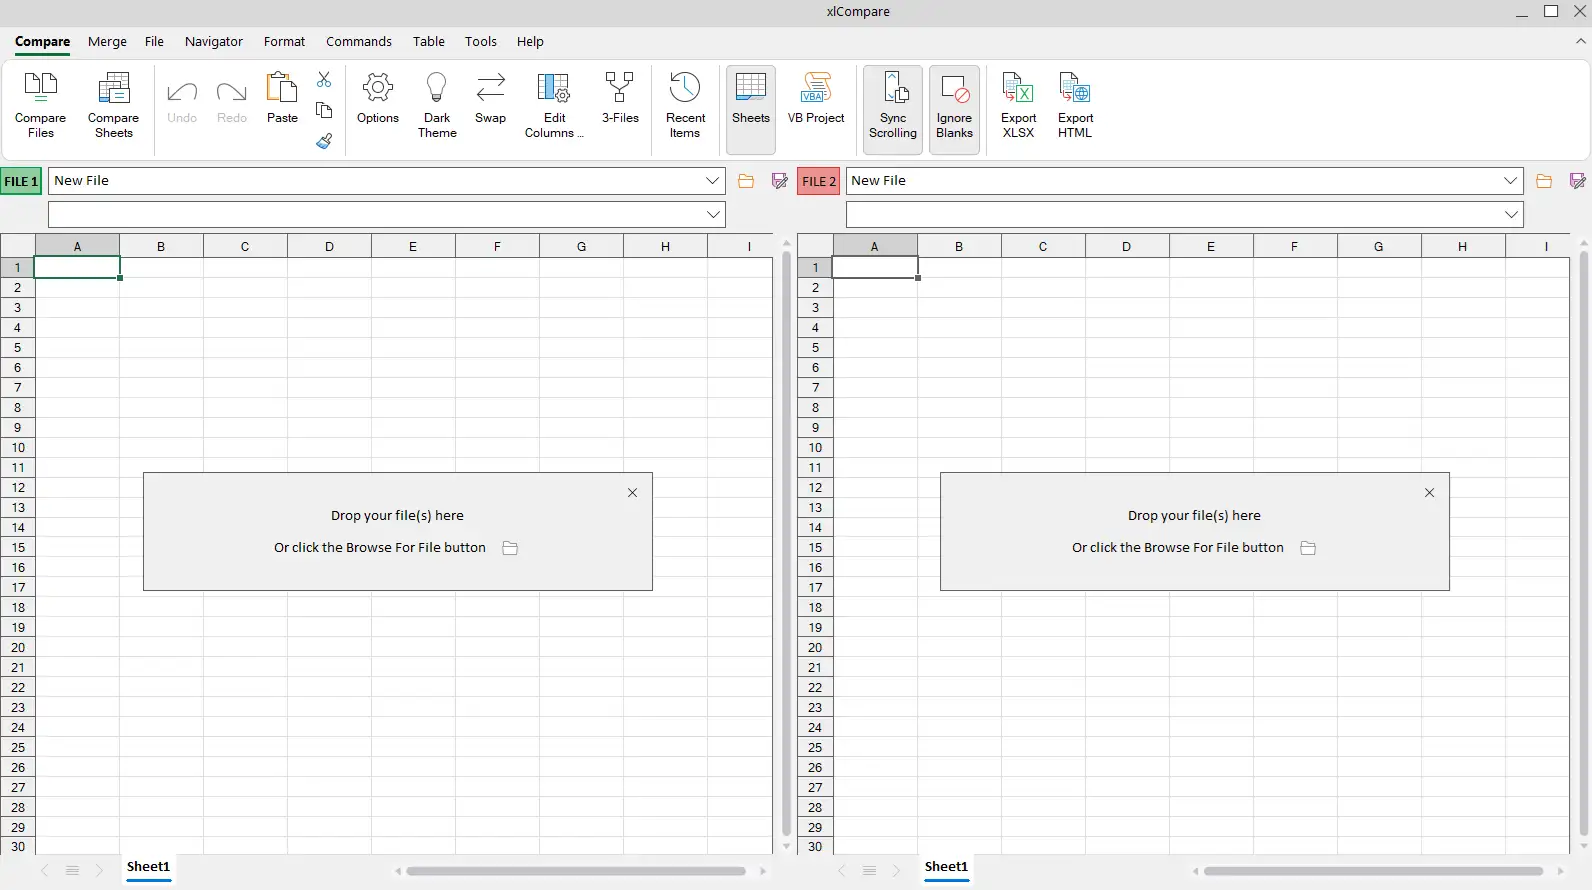Open left pane sheet list icon
Viewport: 1592px width, 890px height.
pyautogui.click(x=72, y=871)
